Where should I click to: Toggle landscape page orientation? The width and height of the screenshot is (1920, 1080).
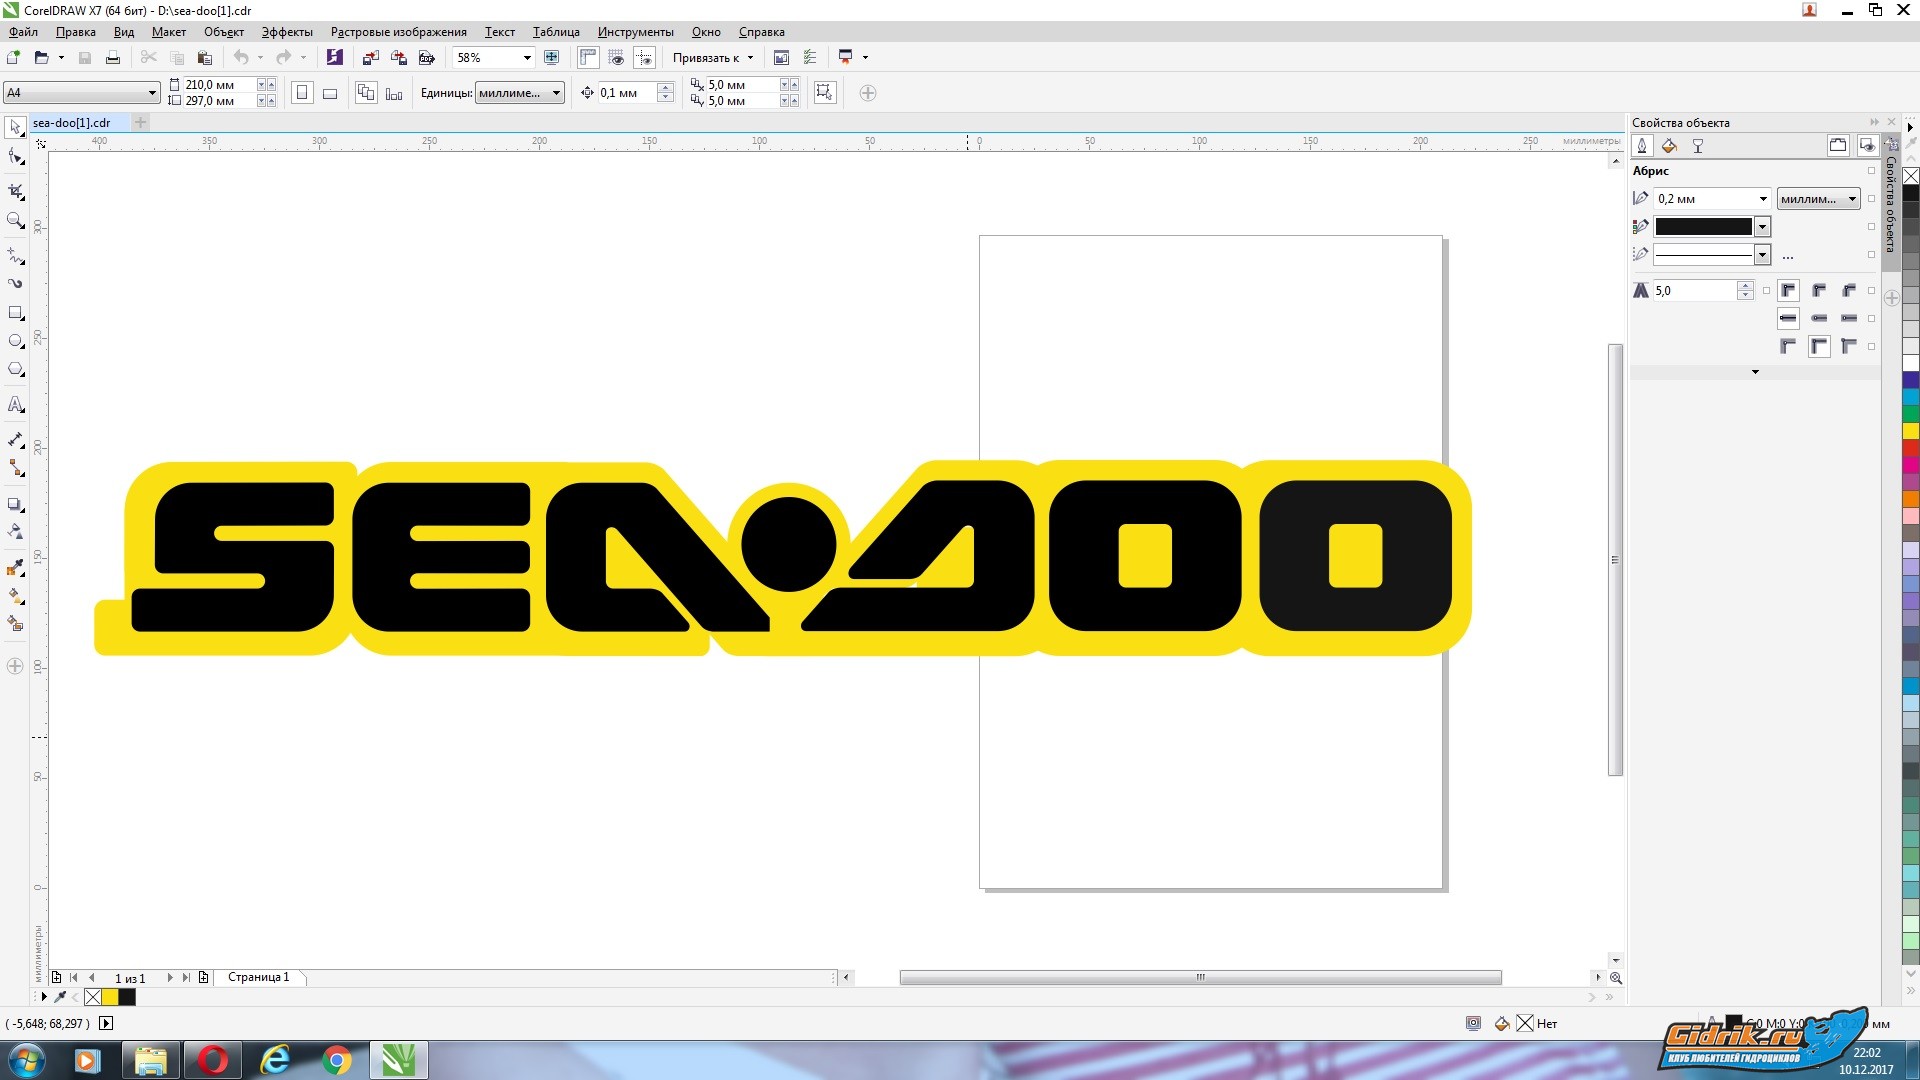330,93
